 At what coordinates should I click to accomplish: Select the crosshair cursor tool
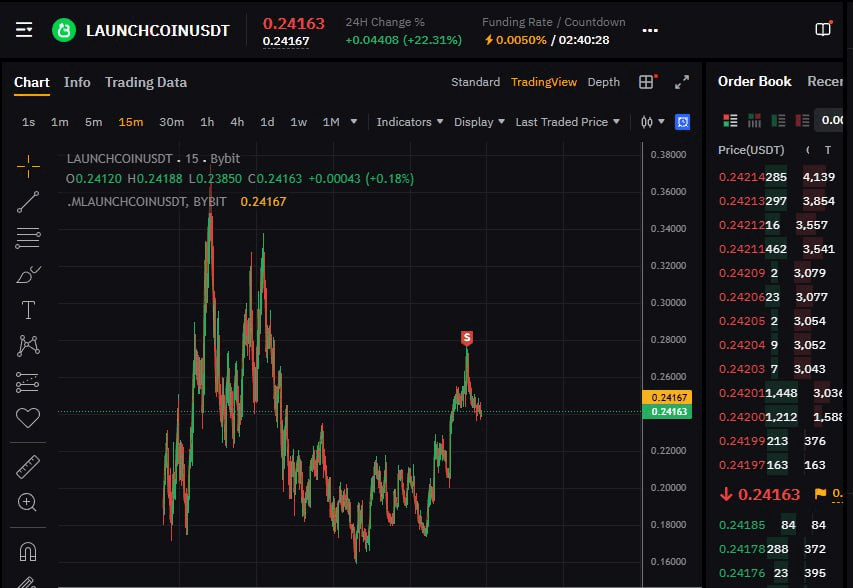point(28,166)
